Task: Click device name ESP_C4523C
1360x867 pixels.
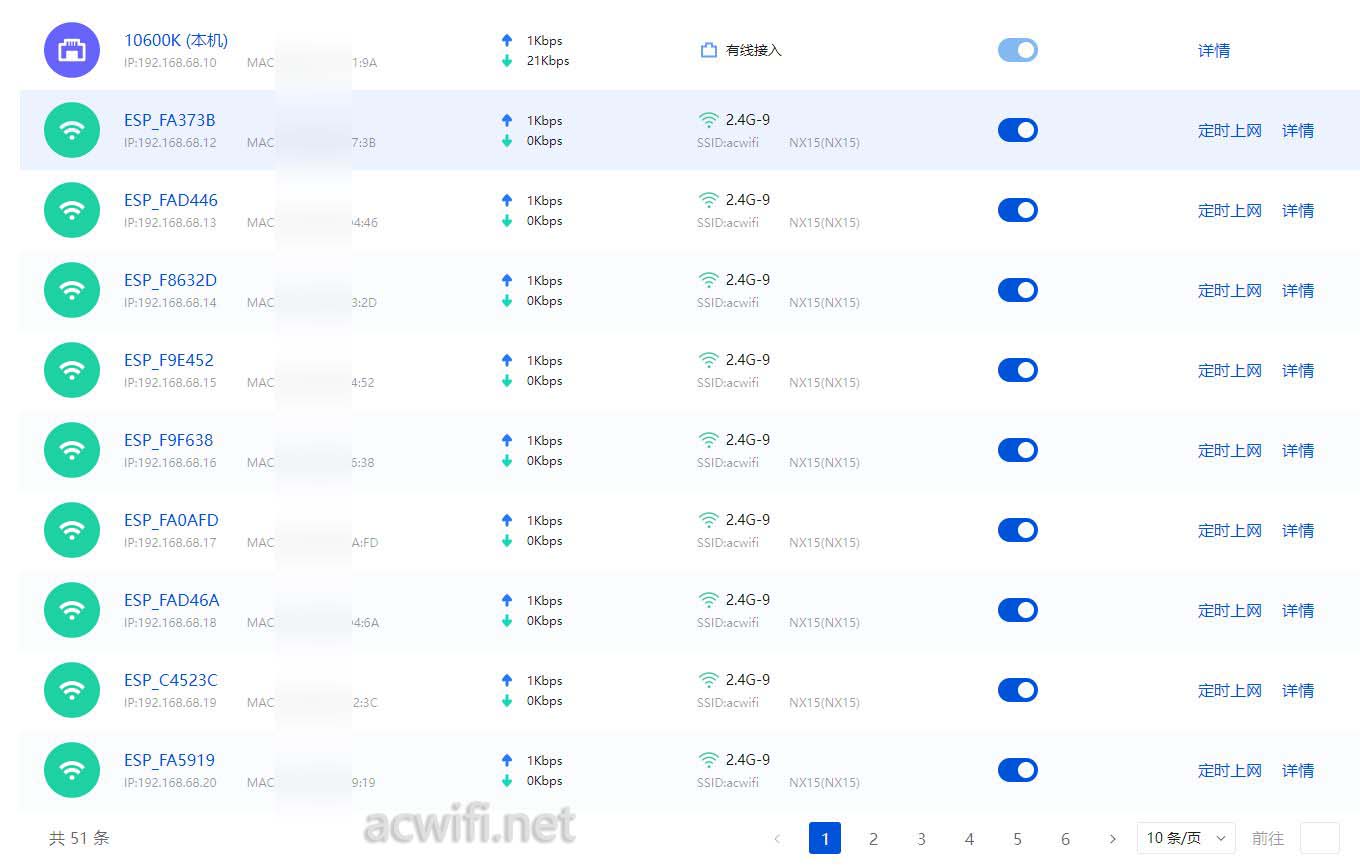Action: [171, 680]
